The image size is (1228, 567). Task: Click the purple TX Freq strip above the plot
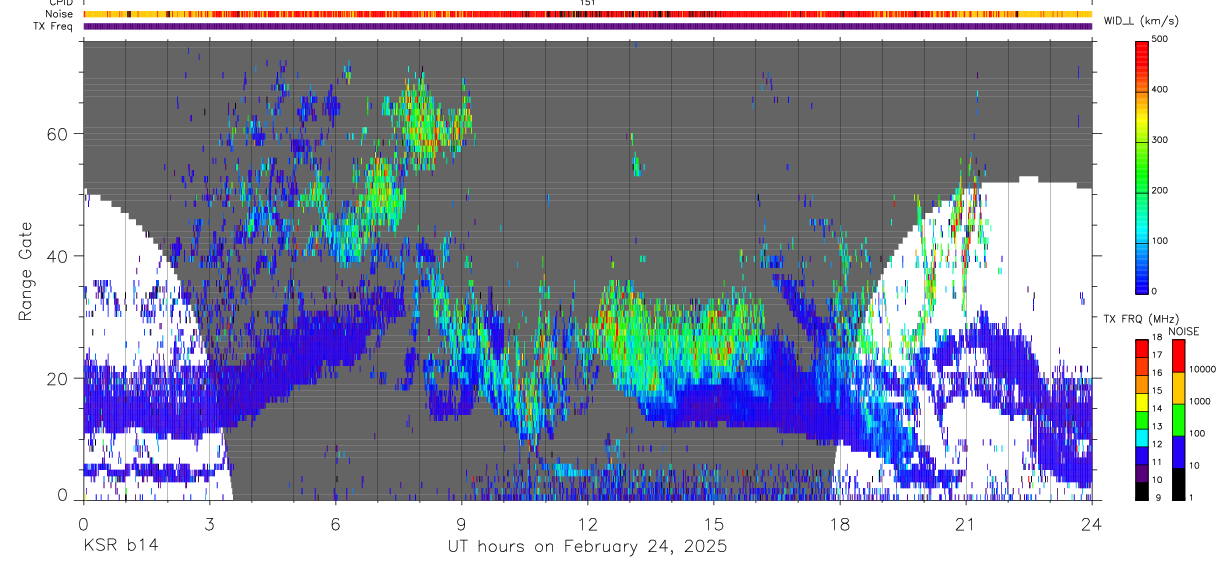[587, 26]
